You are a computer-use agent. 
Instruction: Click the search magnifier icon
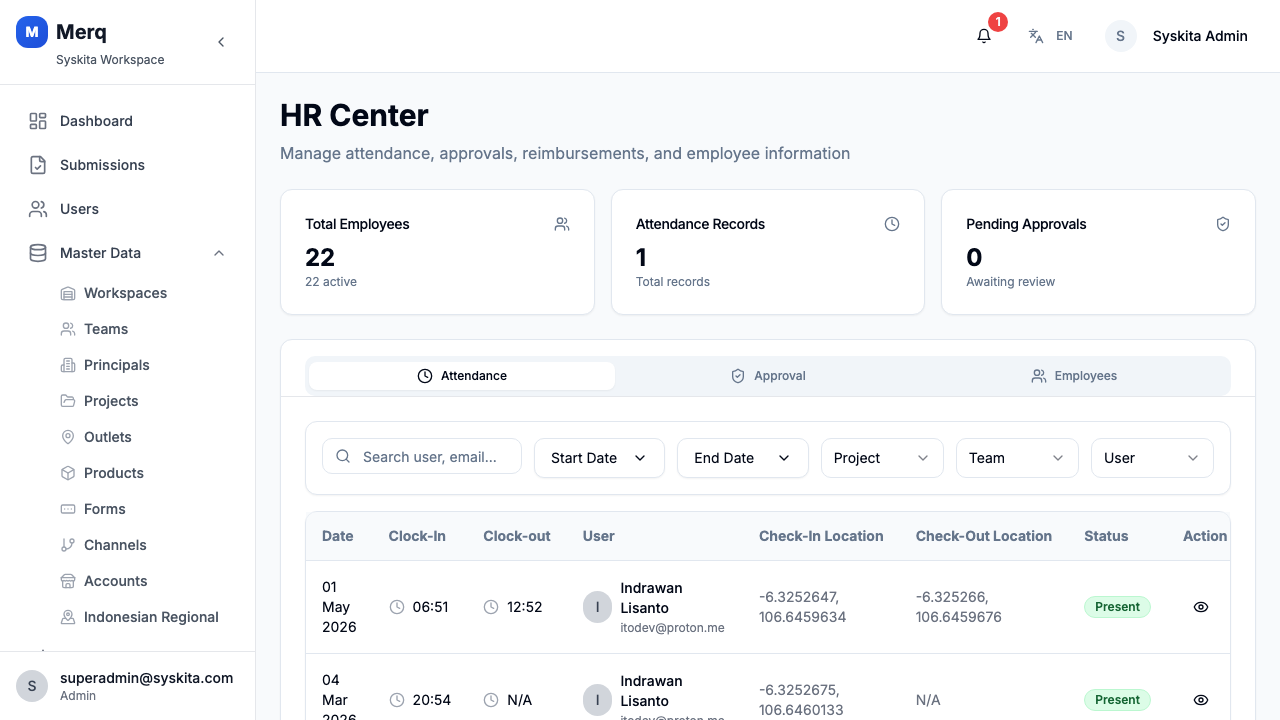(343, 456)
